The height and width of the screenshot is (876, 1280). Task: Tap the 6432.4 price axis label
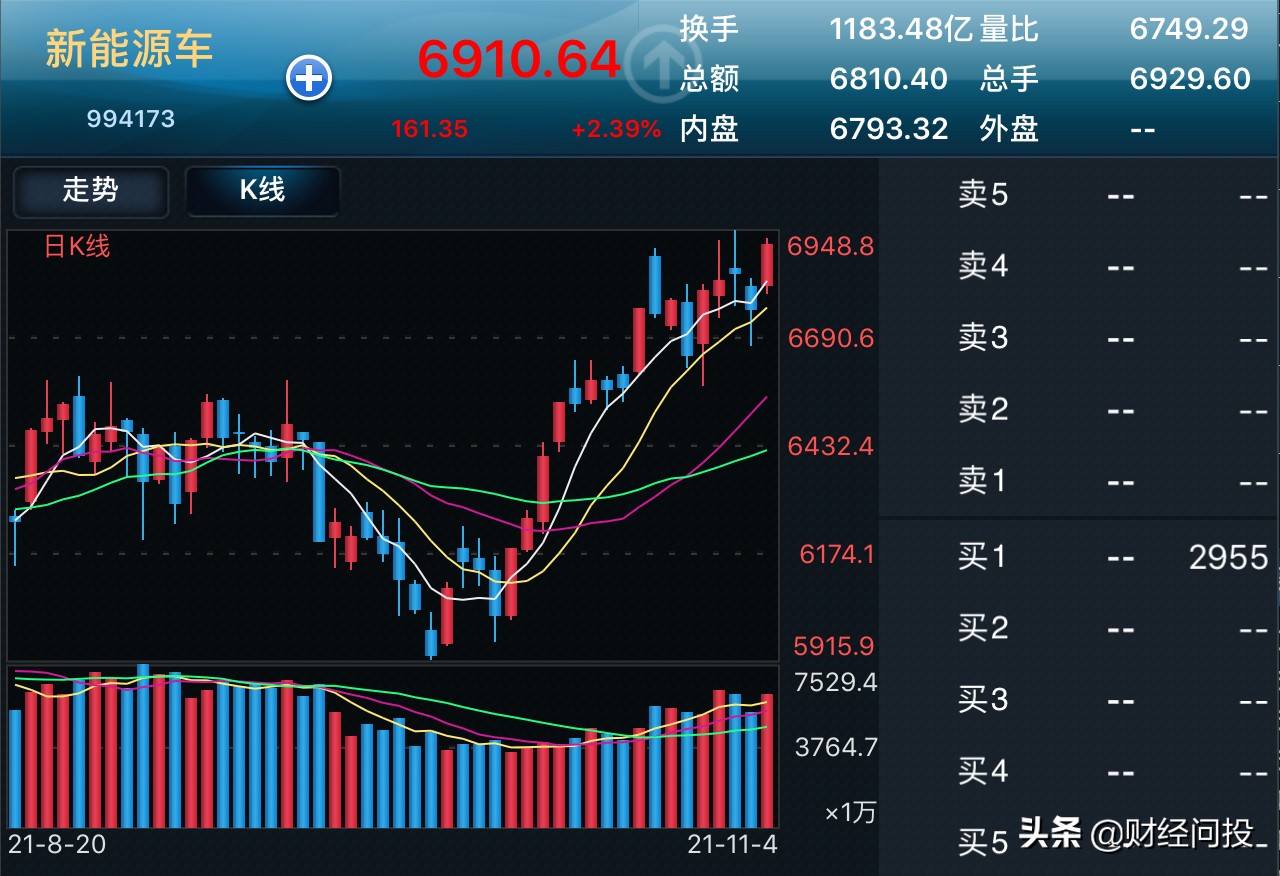point(831,446)
